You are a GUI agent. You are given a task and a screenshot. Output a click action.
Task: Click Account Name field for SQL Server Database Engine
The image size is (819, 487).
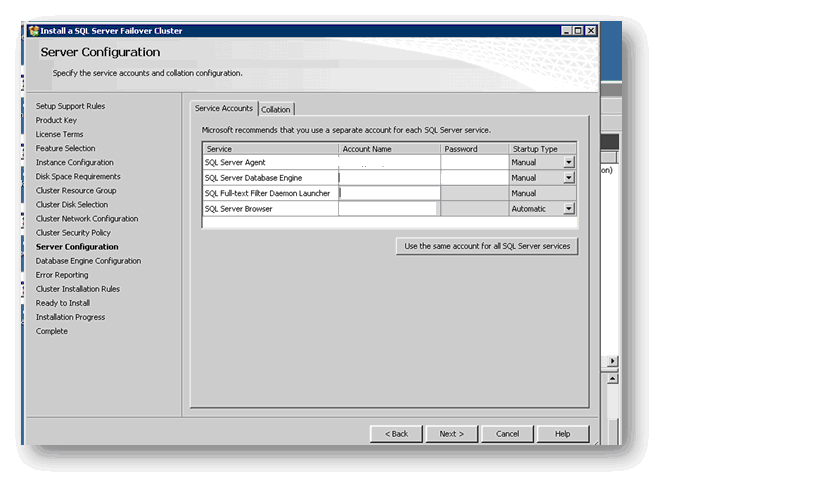(389, 178)
